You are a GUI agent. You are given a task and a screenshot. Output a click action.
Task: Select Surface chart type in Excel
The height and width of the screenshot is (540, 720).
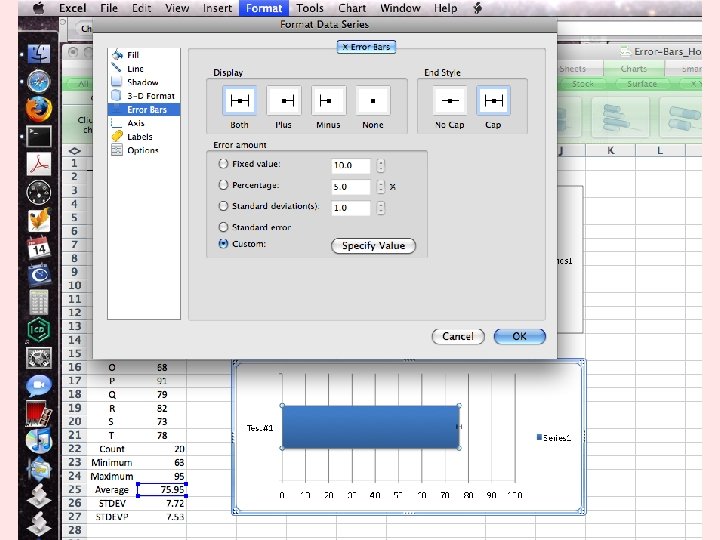coord(642,84)
